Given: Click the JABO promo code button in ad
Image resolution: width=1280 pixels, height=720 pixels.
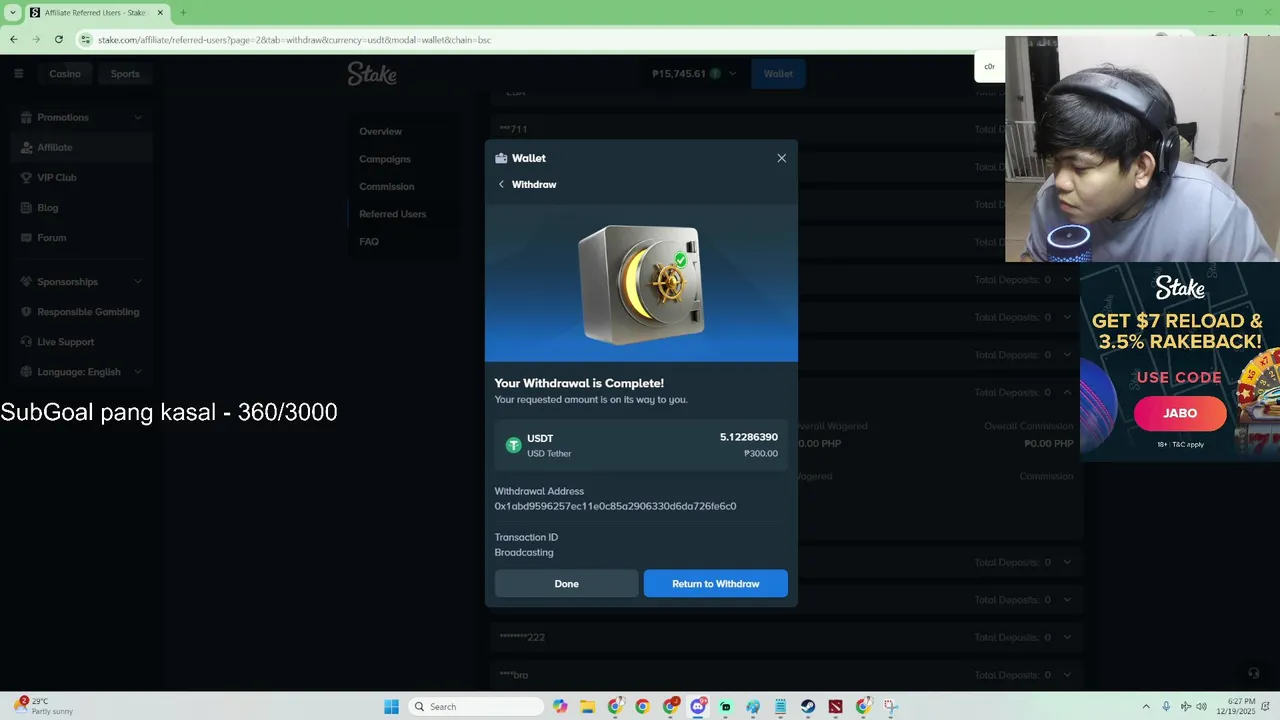Looking at the screenshot, I should (1180, 413).
